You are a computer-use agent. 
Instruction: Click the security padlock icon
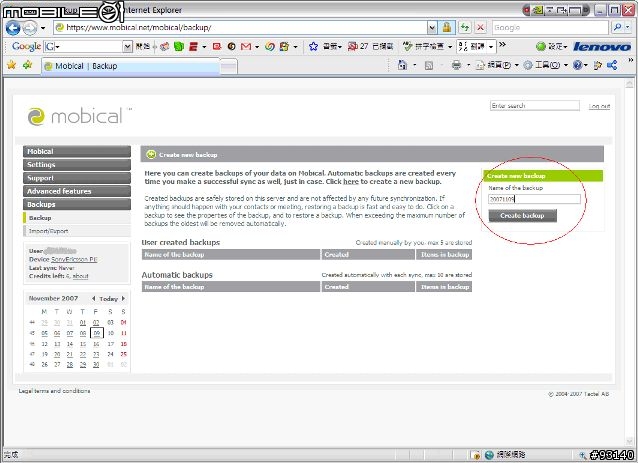446,28
